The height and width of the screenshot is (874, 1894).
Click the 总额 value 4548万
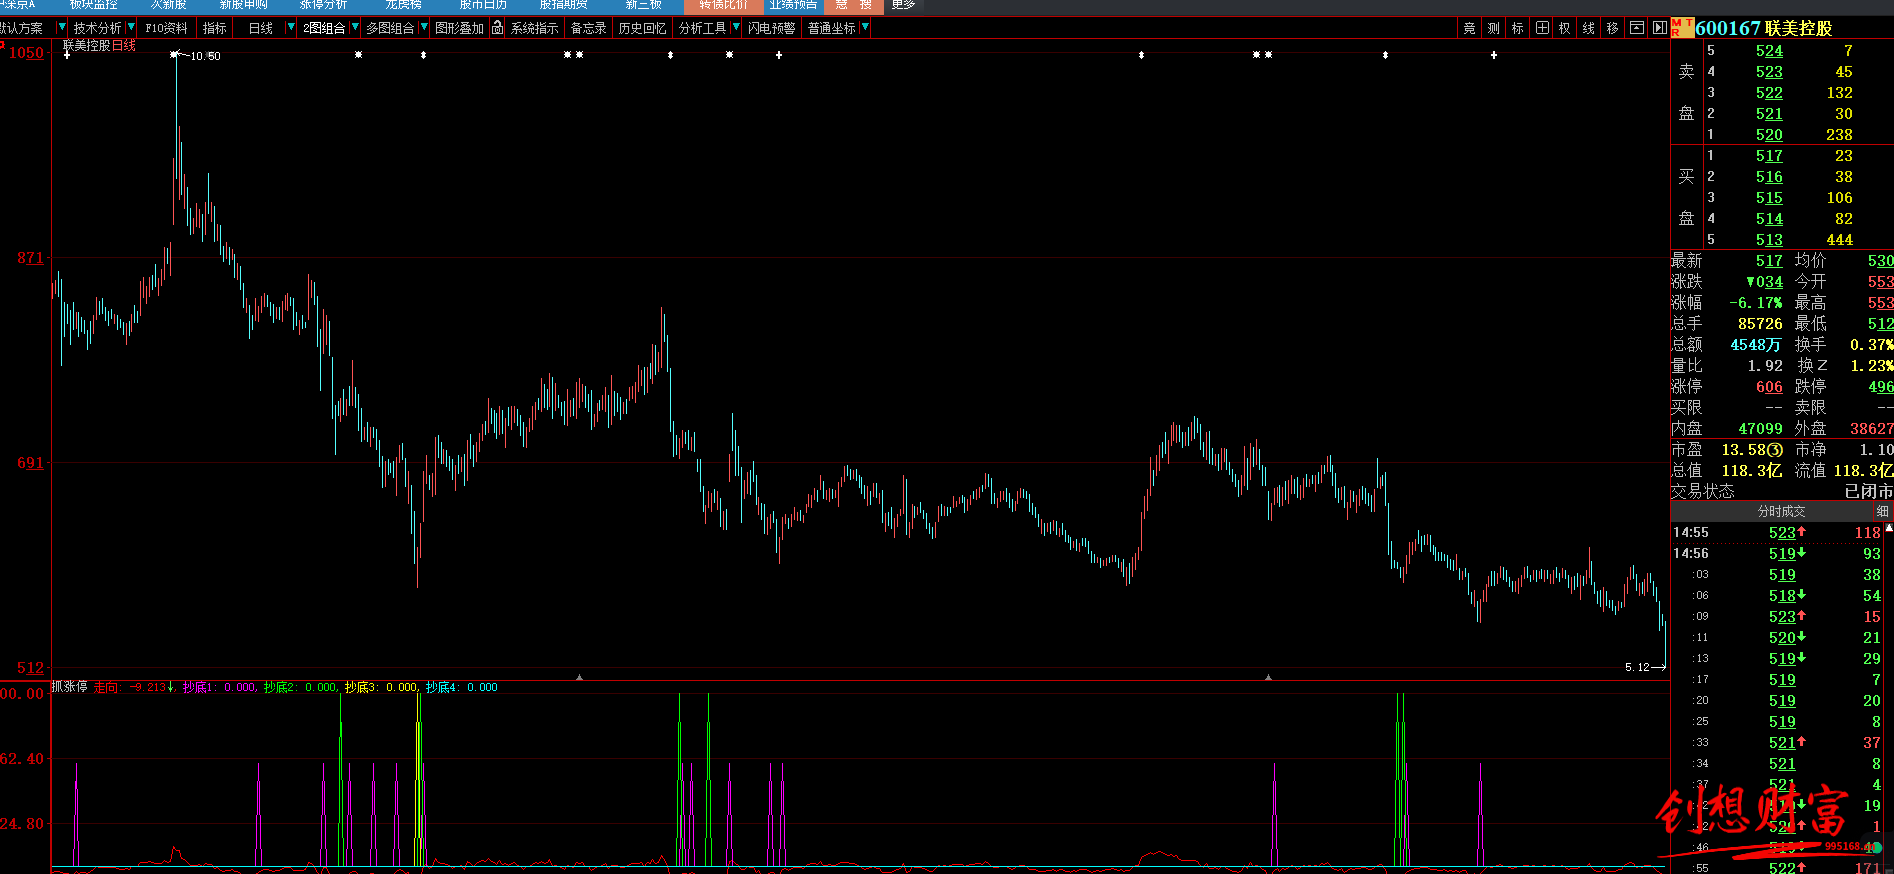[1755, 345]
